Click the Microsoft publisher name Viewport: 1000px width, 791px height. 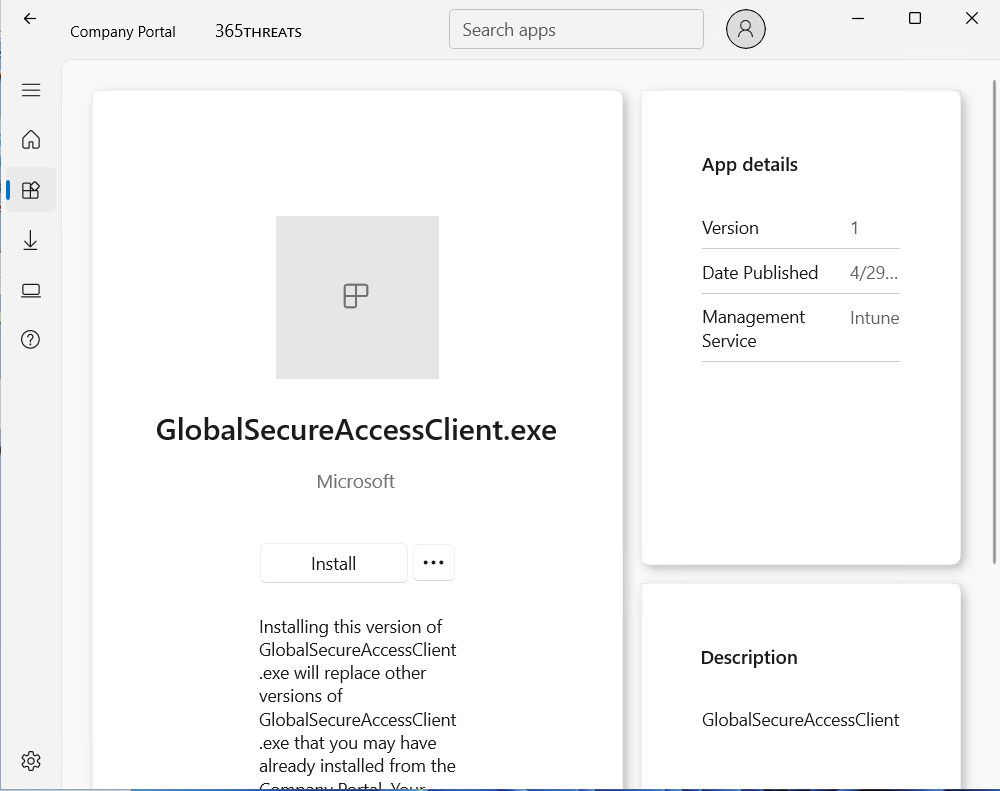coord(356,482)
